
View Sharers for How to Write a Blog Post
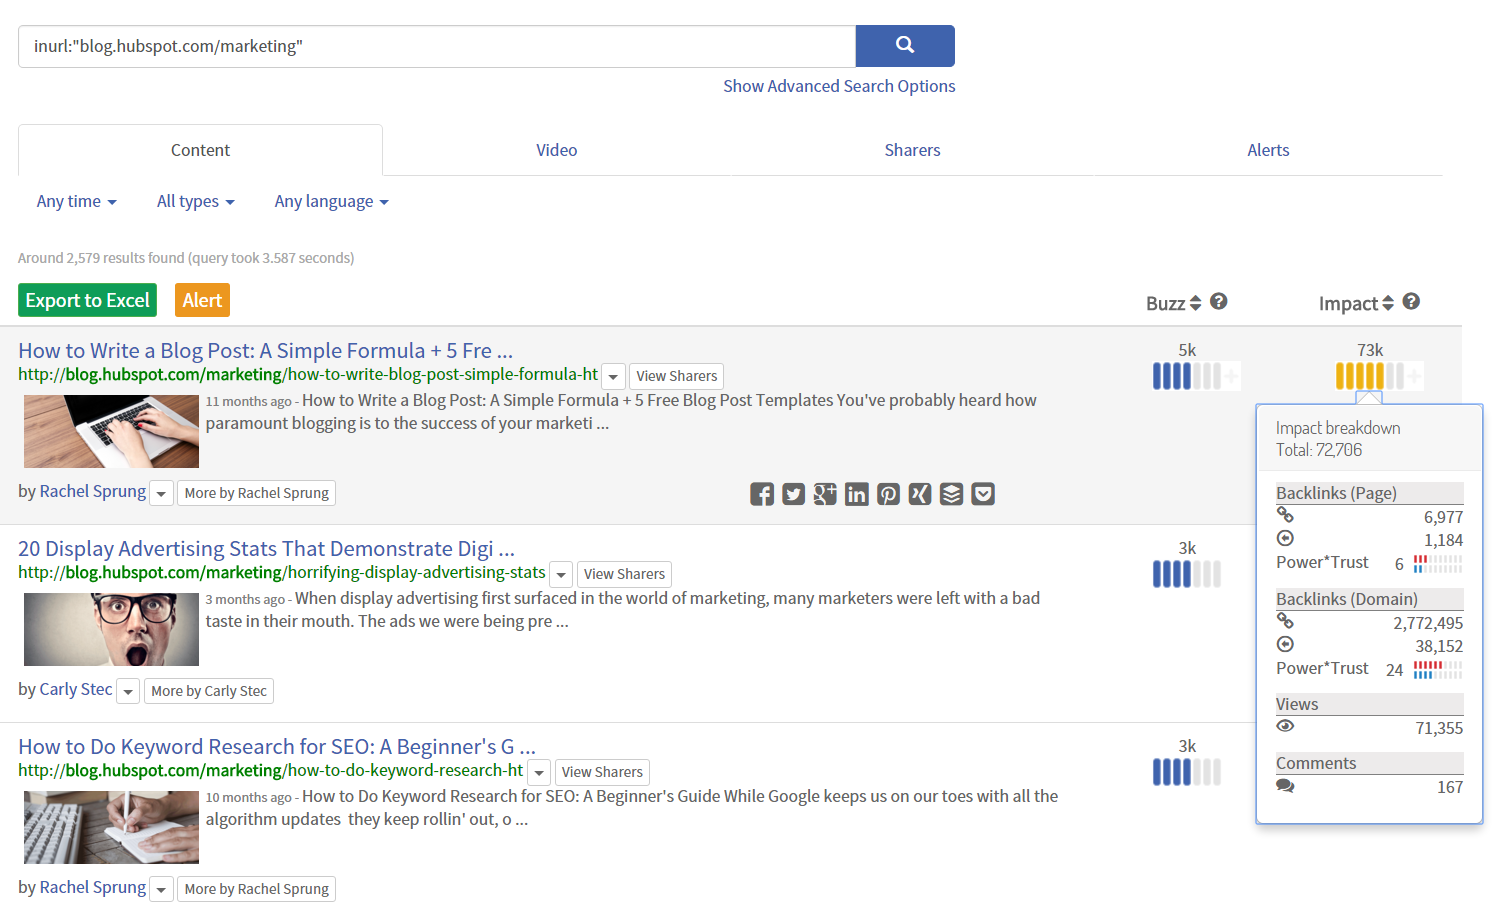tap(677, 376)
